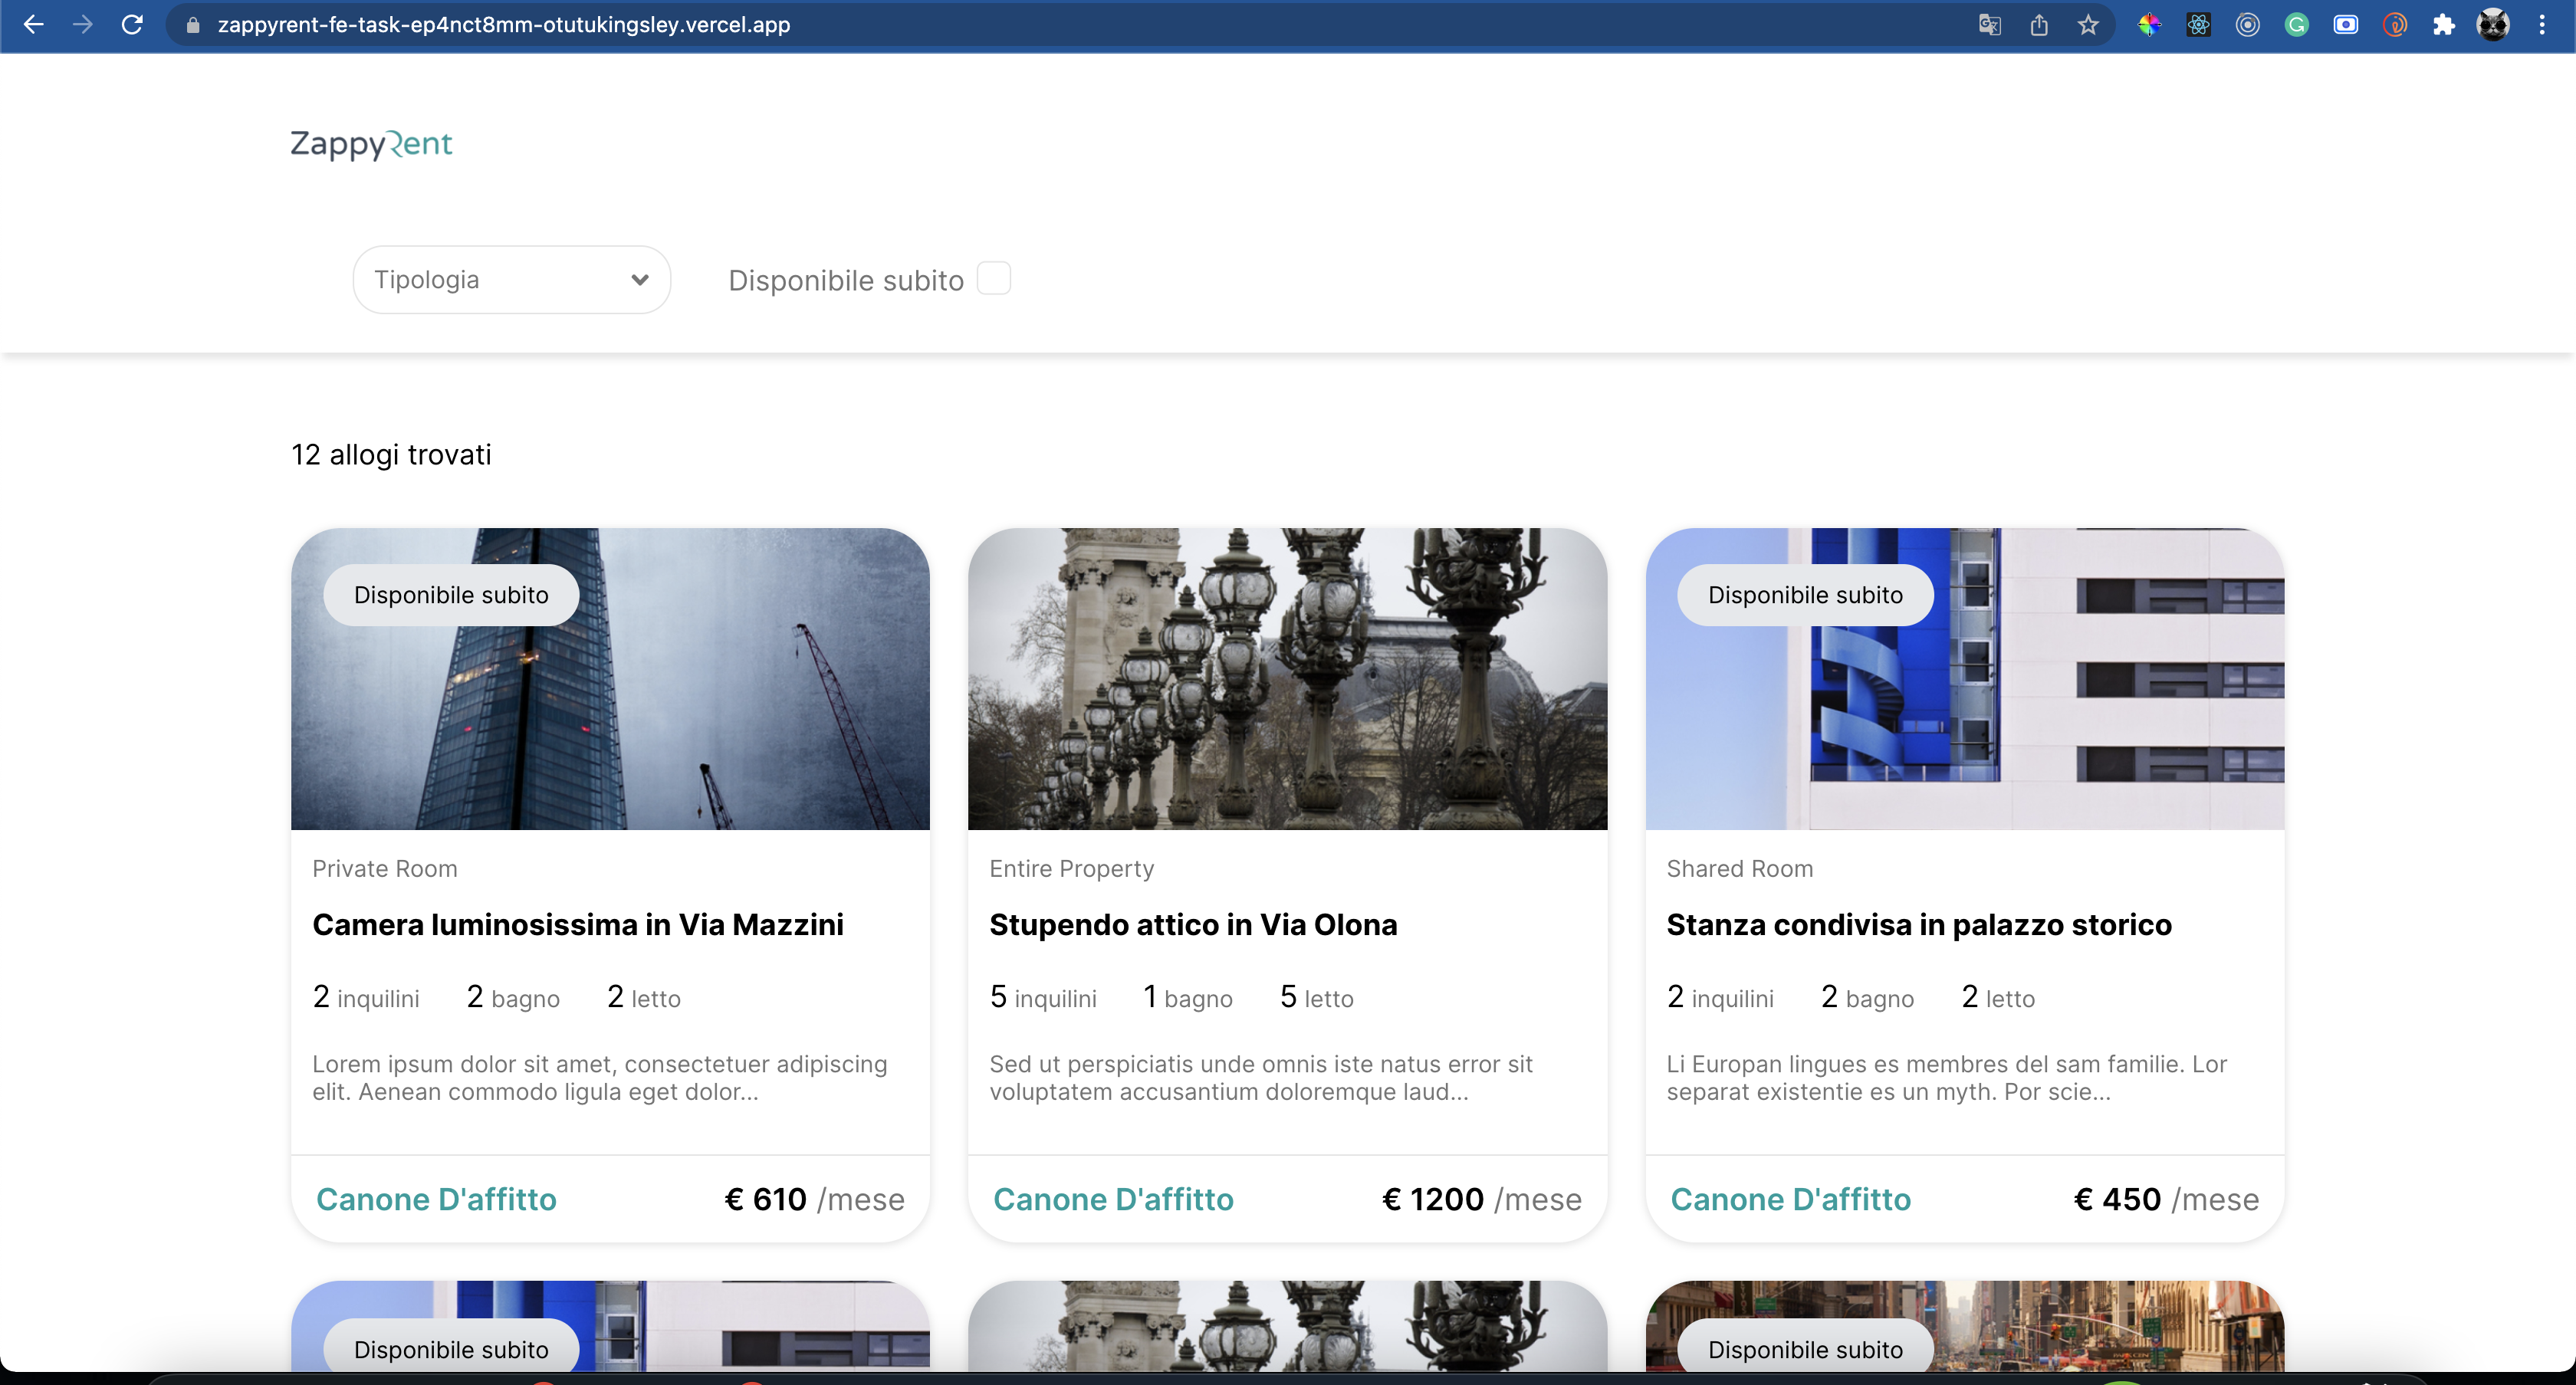Enable the Disponibile subito checkbox
Screen dimensions: 2576x1385
click(993, 279)
